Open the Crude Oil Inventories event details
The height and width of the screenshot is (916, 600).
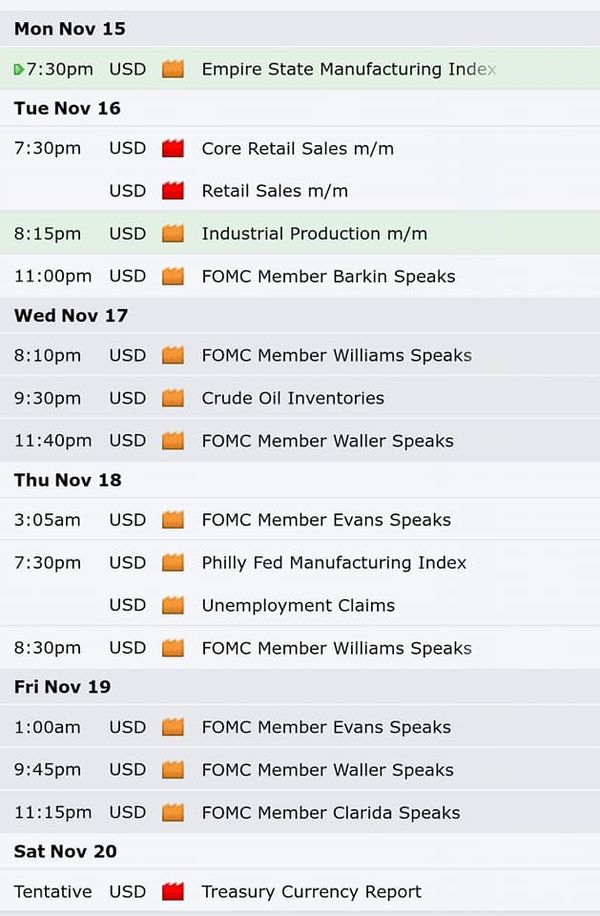(x=300, y=398)
